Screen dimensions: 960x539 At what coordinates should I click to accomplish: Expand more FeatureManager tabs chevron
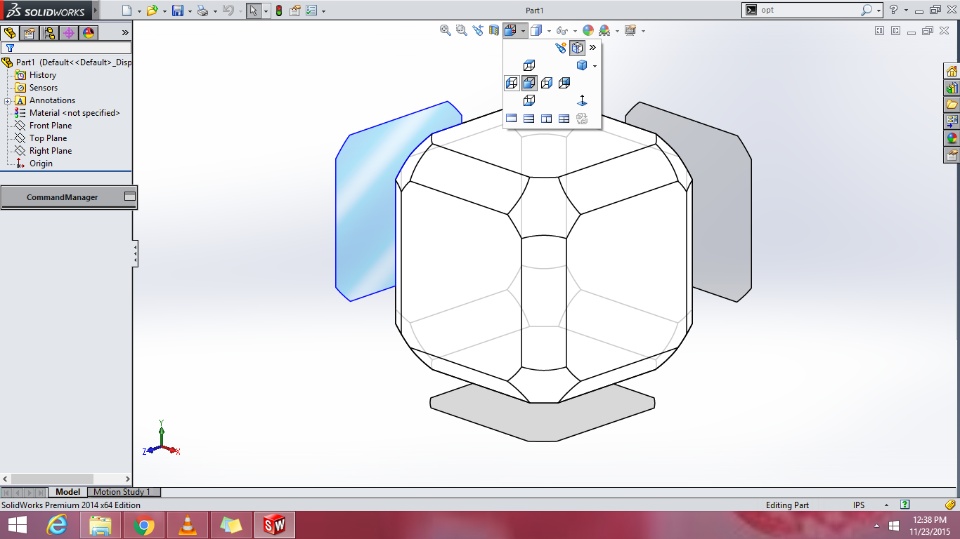(x=125, y=32)
